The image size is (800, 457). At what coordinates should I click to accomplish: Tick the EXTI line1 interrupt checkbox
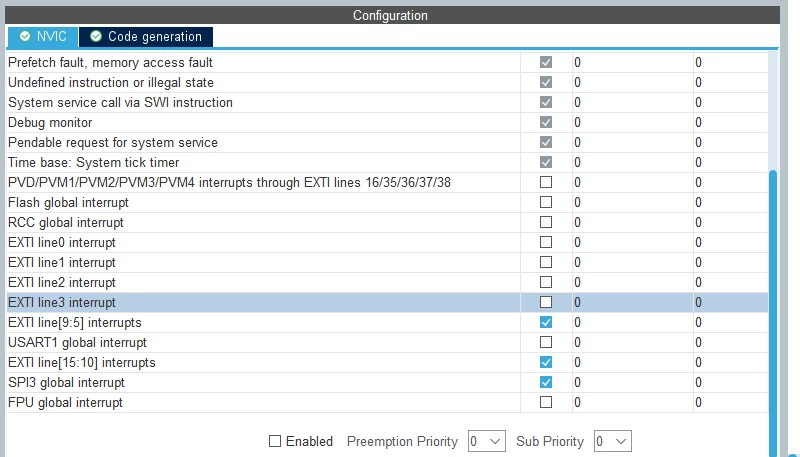[x=546, y=262]
